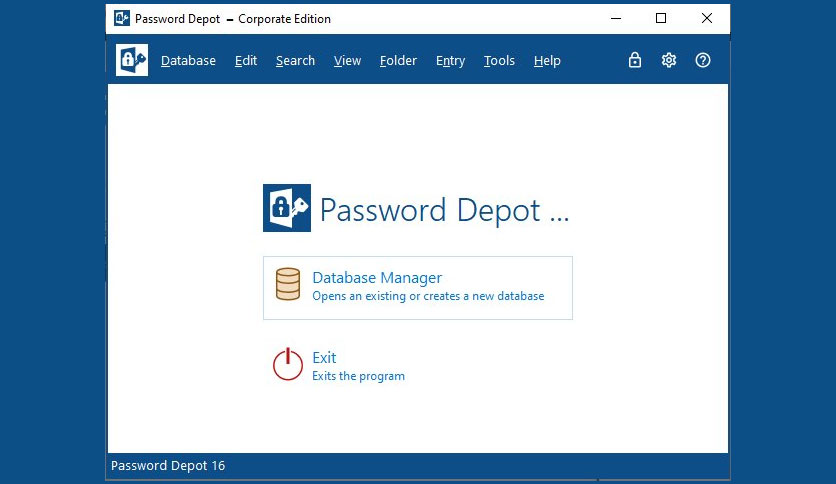Open the View menu
Image resolution: width=836 pixels, height=484 pixels.
pyautogui.click(x=347, y=61)
